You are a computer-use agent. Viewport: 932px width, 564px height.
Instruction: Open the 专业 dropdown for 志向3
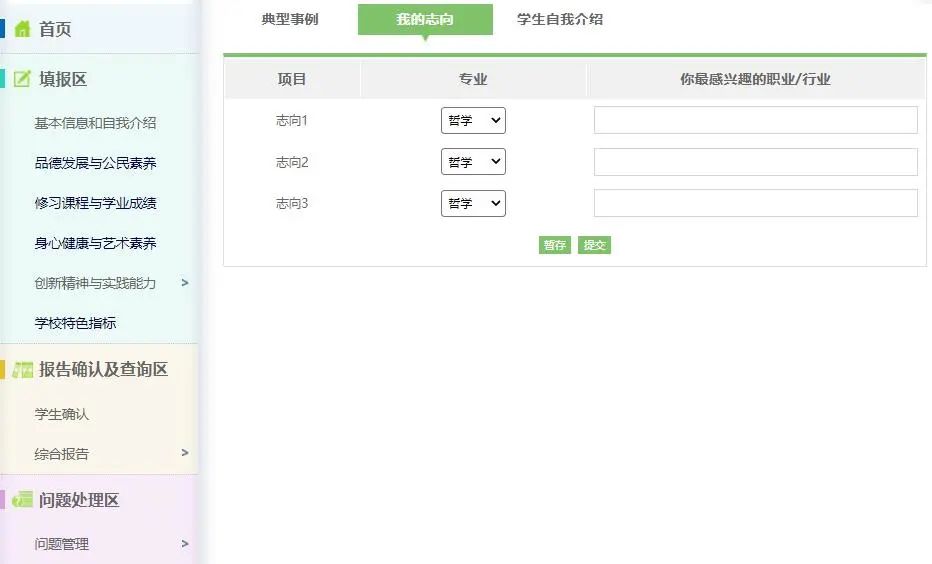point(473,203)
